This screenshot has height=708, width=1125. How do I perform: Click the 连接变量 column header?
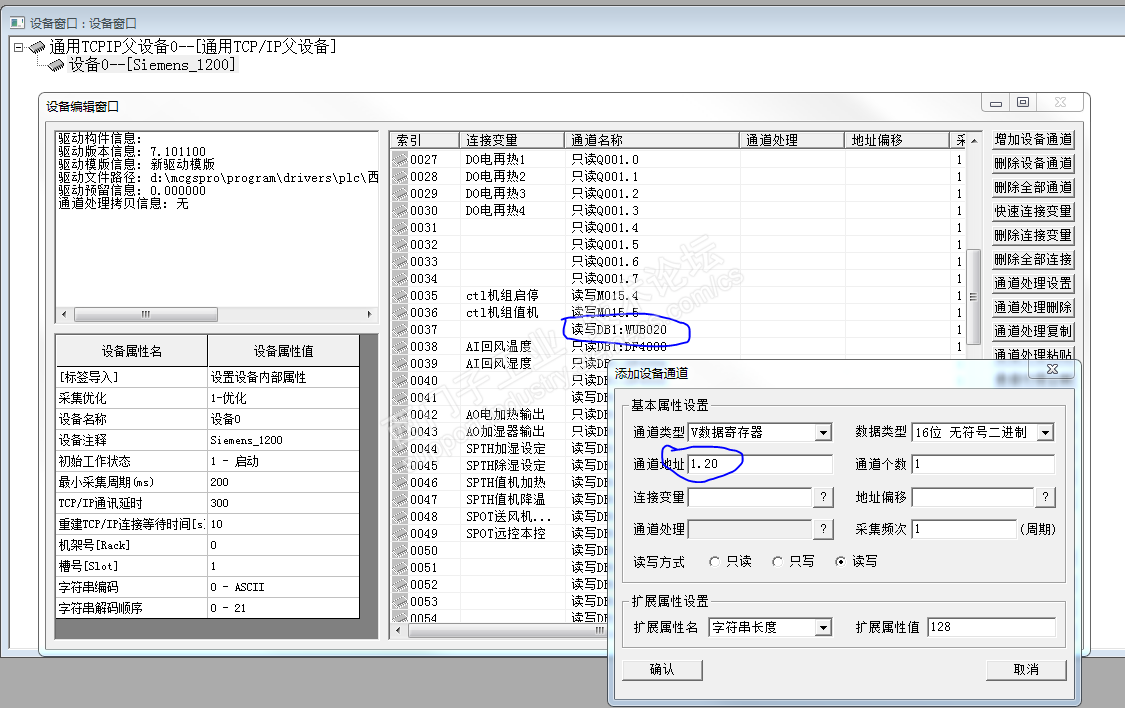point(512,141)
